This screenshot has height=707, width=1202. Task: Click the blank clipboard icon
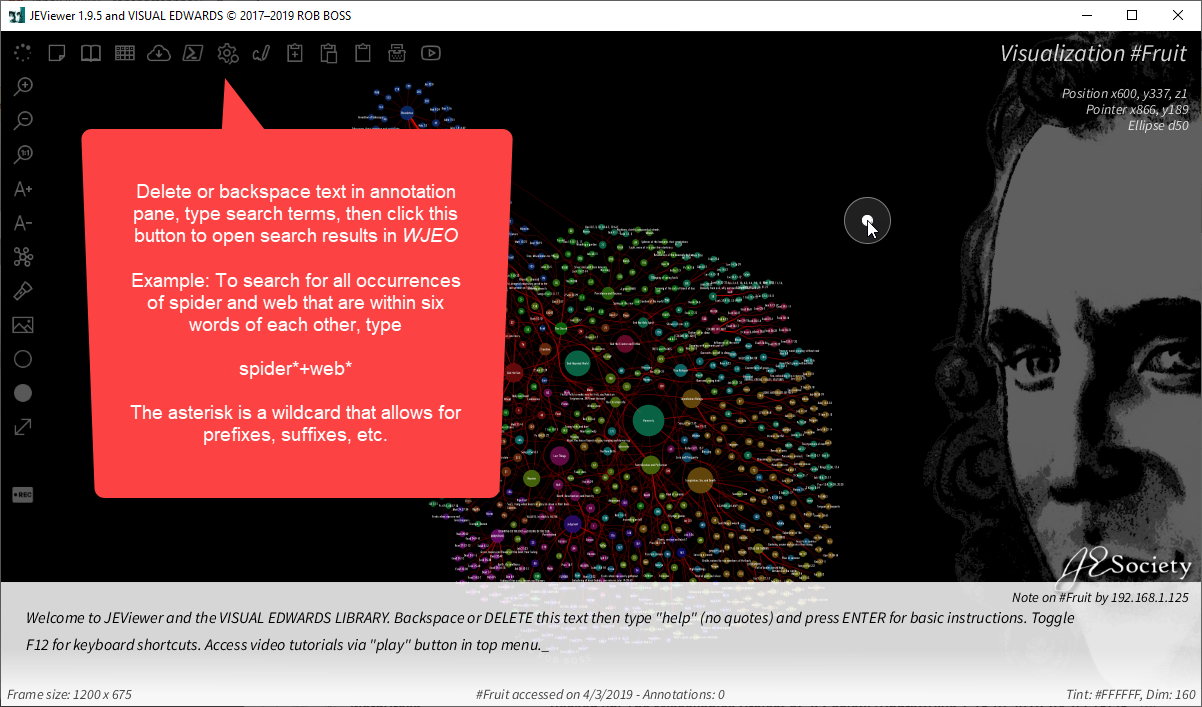click(x=362, y=53)
